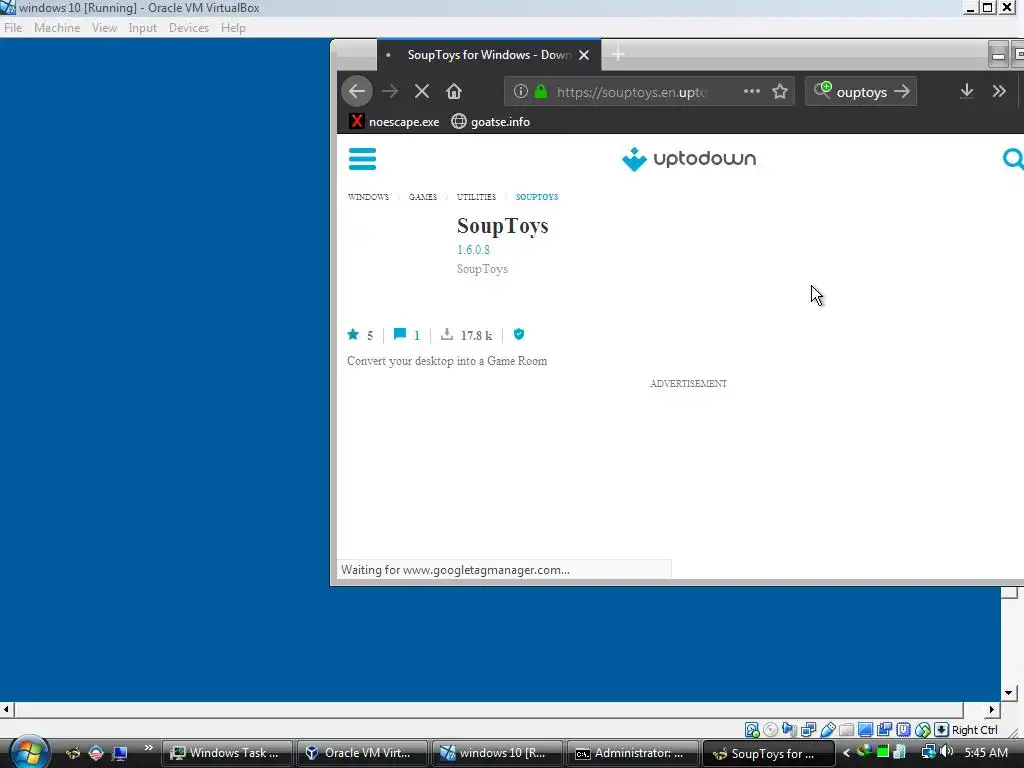The height and width of the screenshot is (768, 1024).
Task: Go back using the browser back arrow
Action: (x=357, y=91)
